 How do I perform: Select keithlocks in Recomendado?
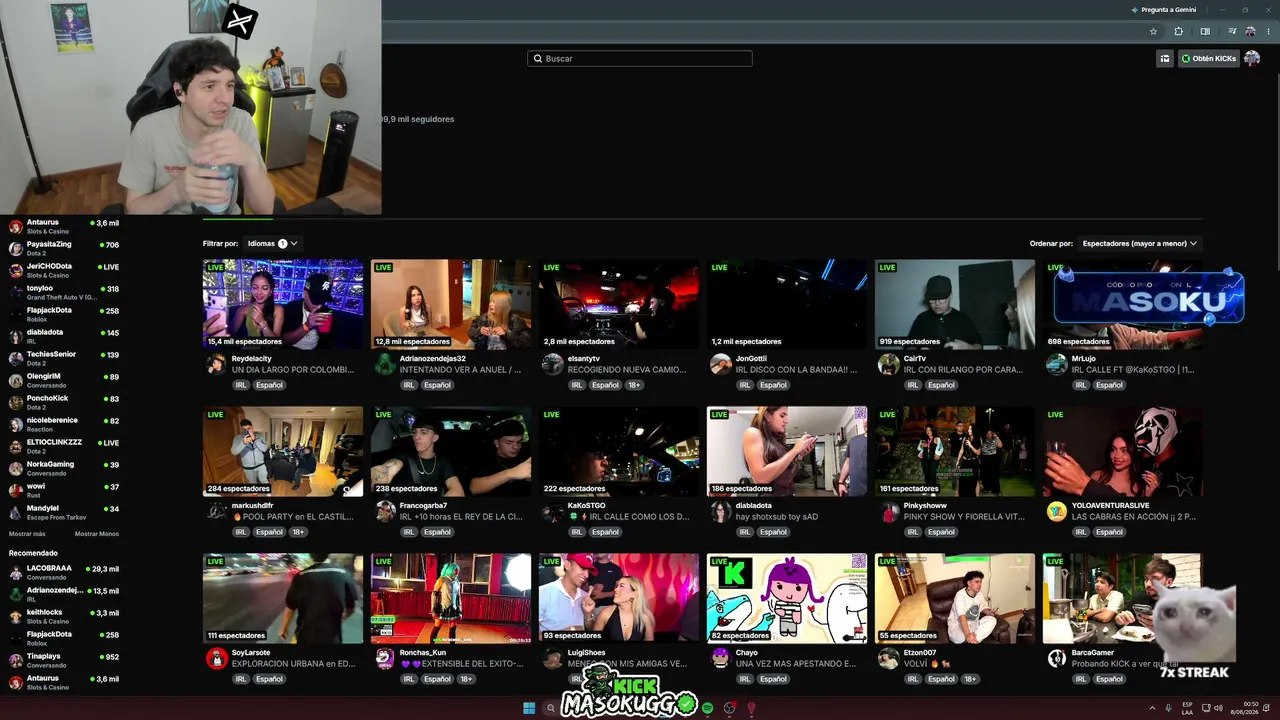64,616
